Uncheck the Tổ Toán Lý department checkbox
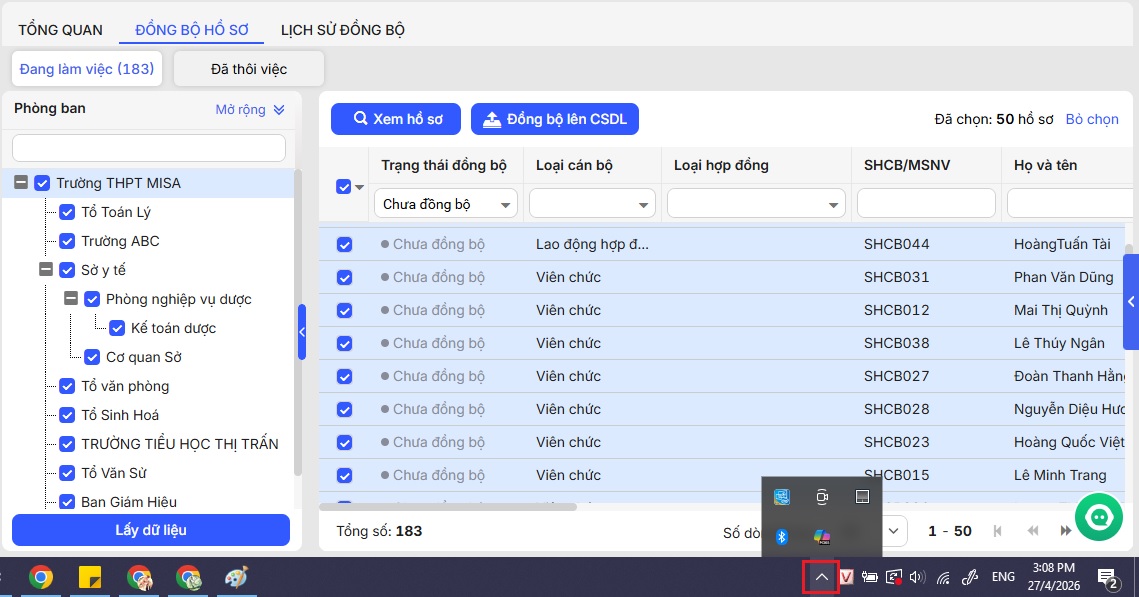The height and width of the screenshot is (597, 1139). click(68, 212)
